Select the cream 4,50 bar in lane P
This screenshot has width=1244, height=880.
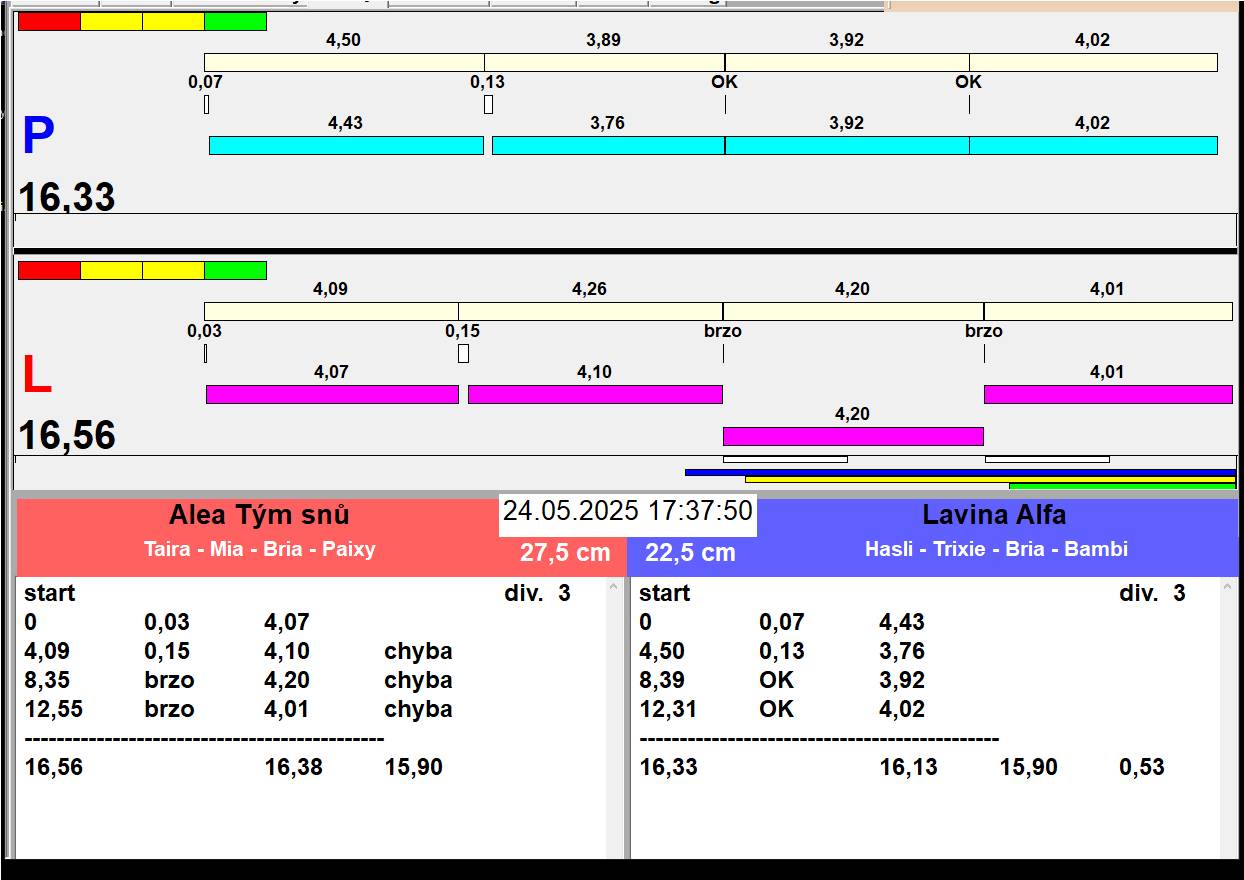pyautogui.click(x=344, y=62)
